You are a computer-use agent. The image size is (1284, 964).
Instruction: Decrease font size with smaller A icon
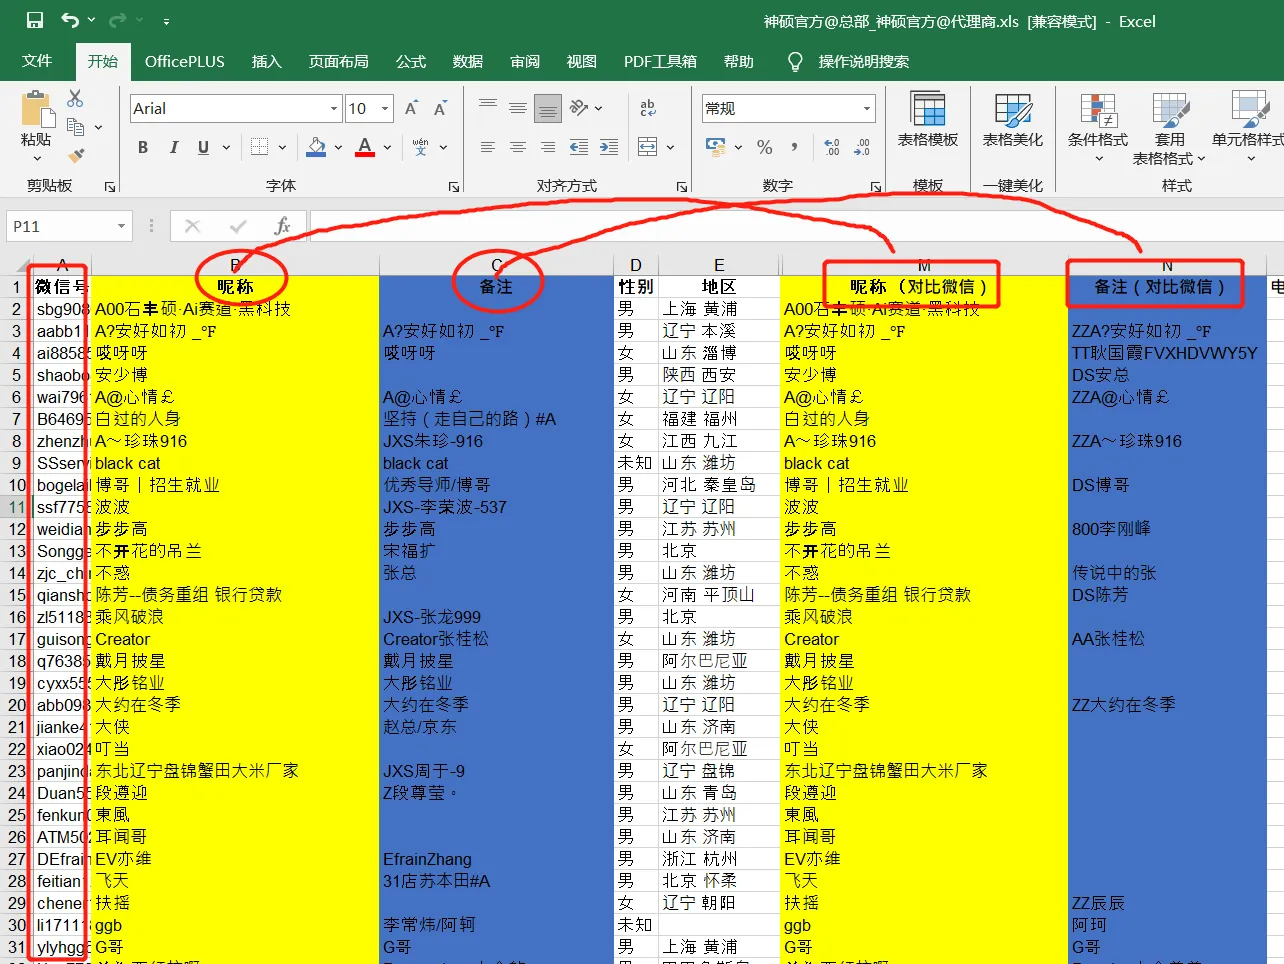439,108
